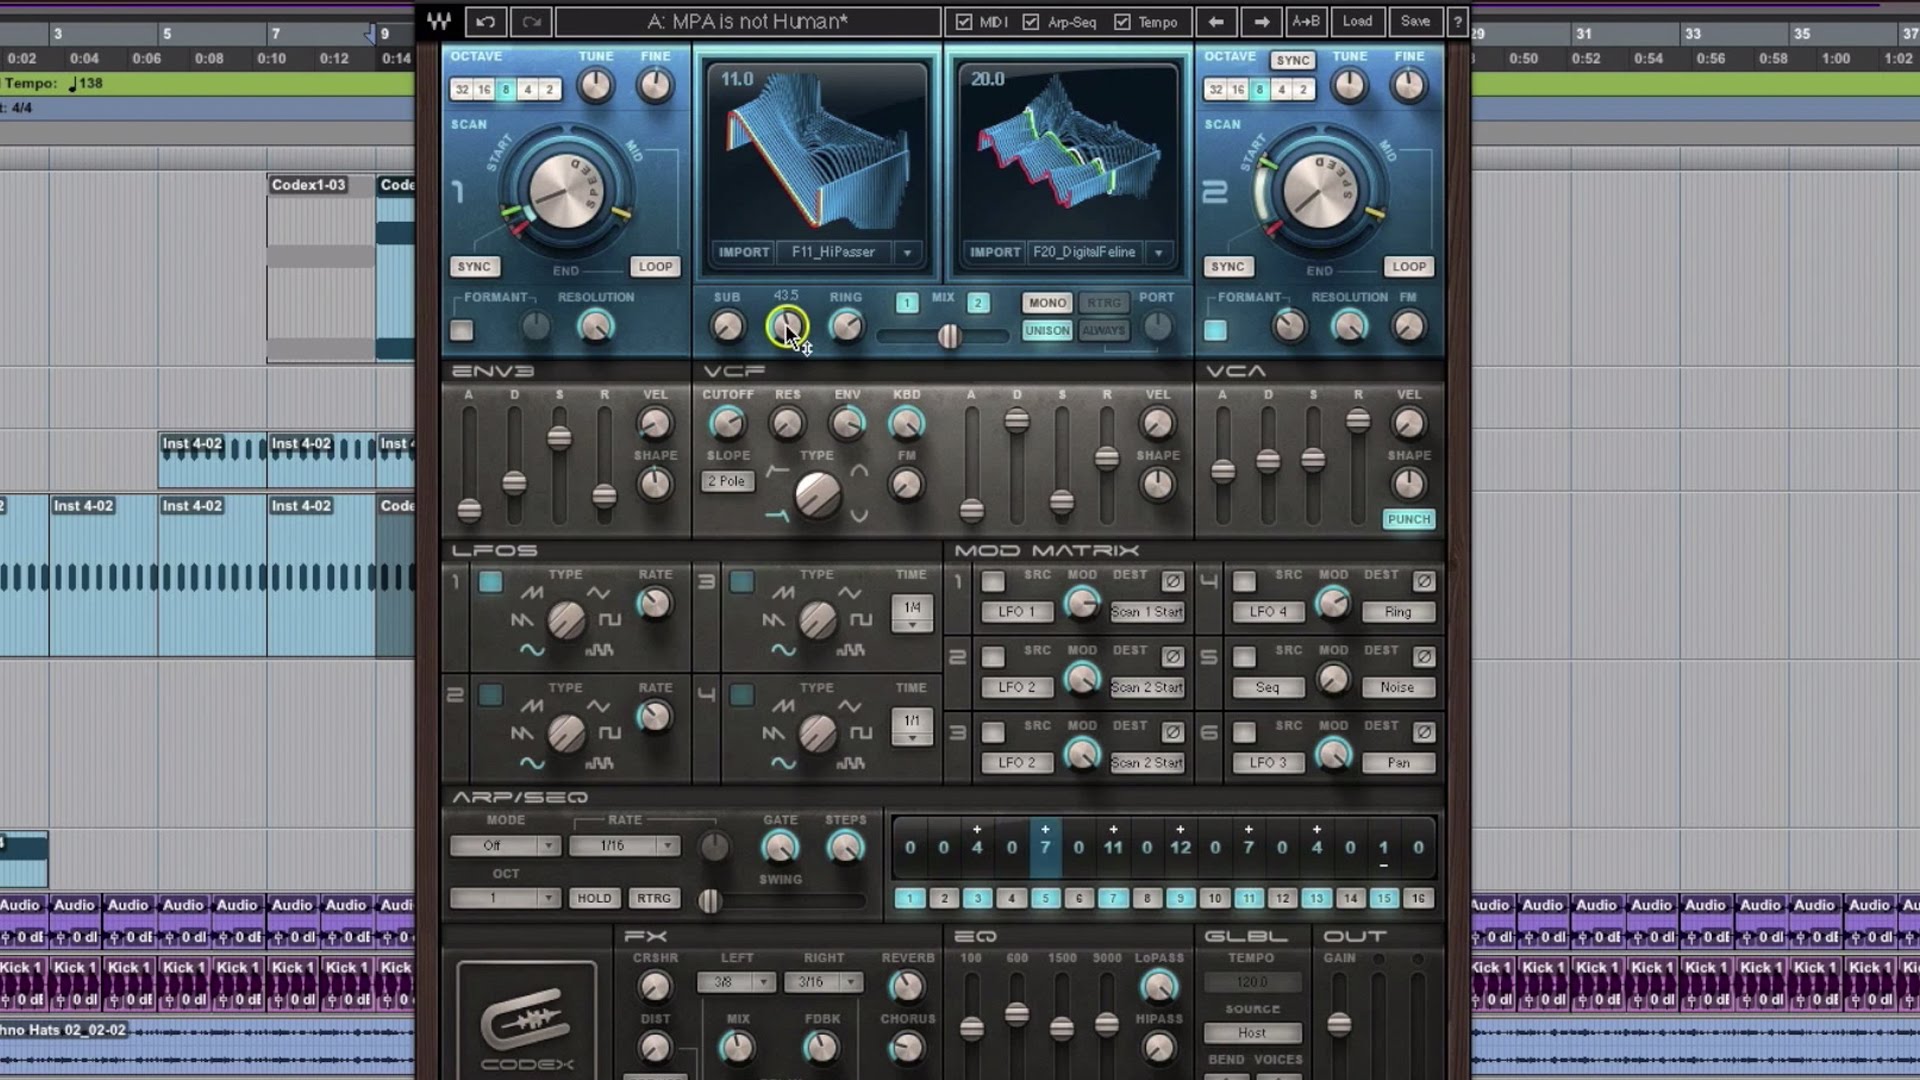Toggle Arp-Seq checkbox in top toolbar
This screenshot has width=1920, height=1080.
tap(1035, 21)
